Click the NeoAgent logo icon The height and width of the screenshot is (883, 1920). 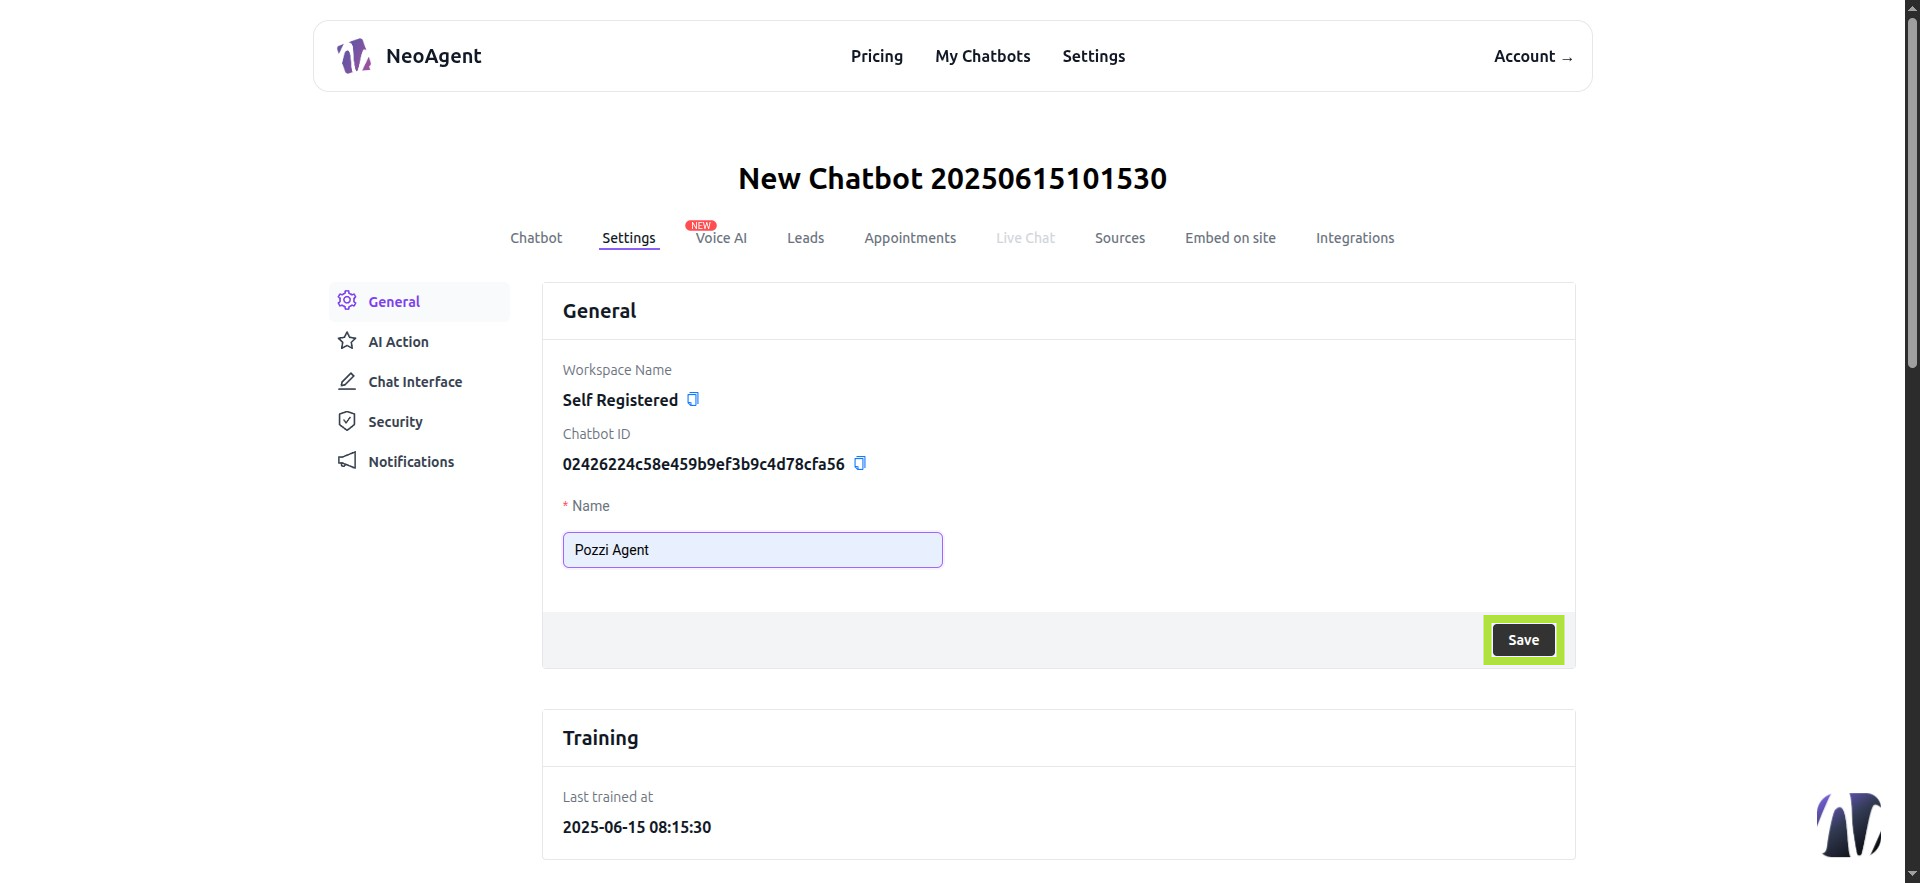354,56
